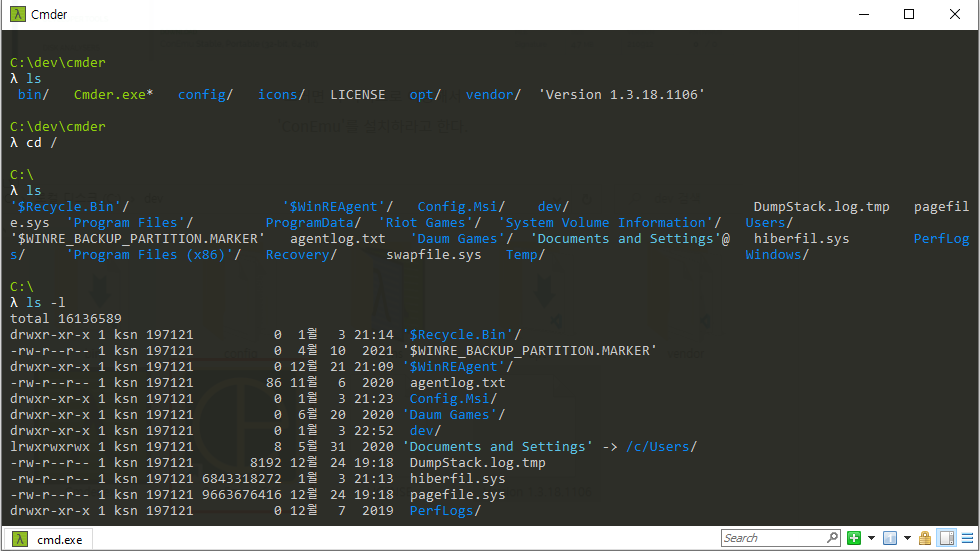The image size is (980, 551).
Task: Toggle the padlock lock icon
Action: click(x=925, y=538)
